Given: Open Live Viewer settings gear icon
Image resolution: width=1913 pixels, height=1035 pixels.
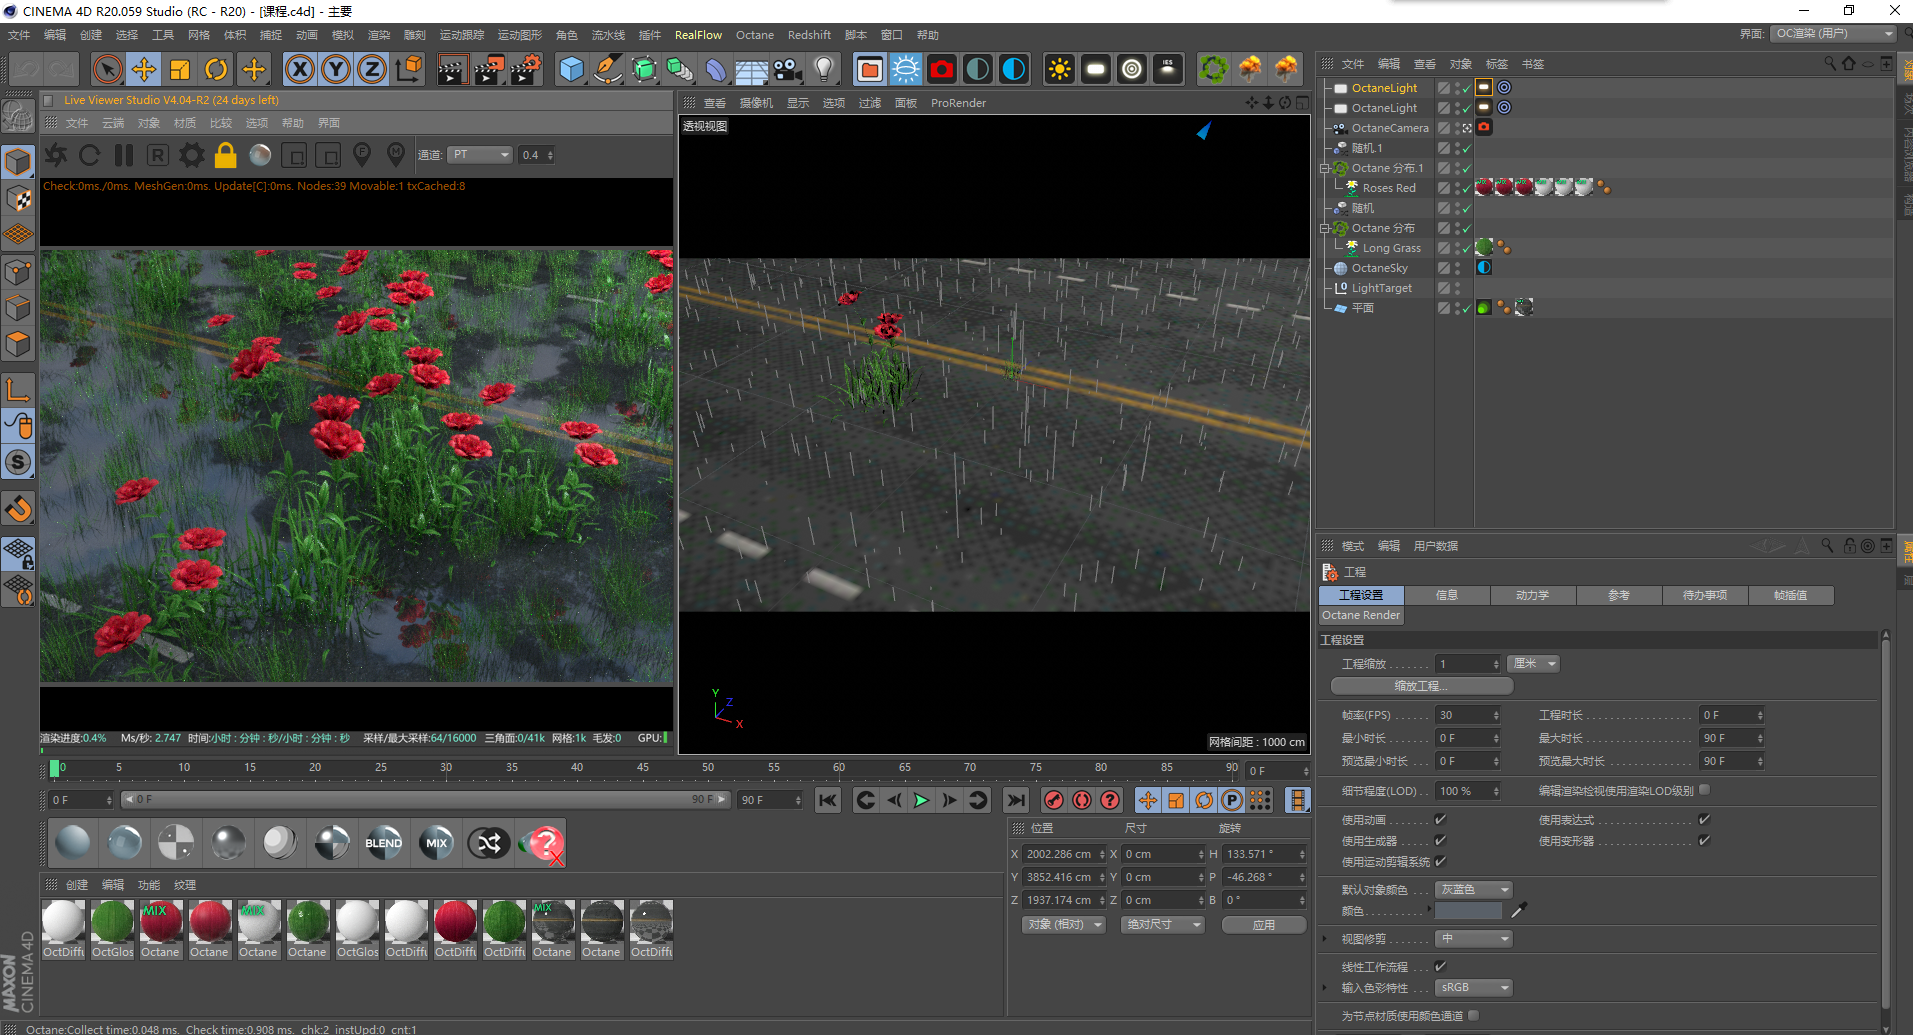Looking at the screenshot, I should 192,155.
